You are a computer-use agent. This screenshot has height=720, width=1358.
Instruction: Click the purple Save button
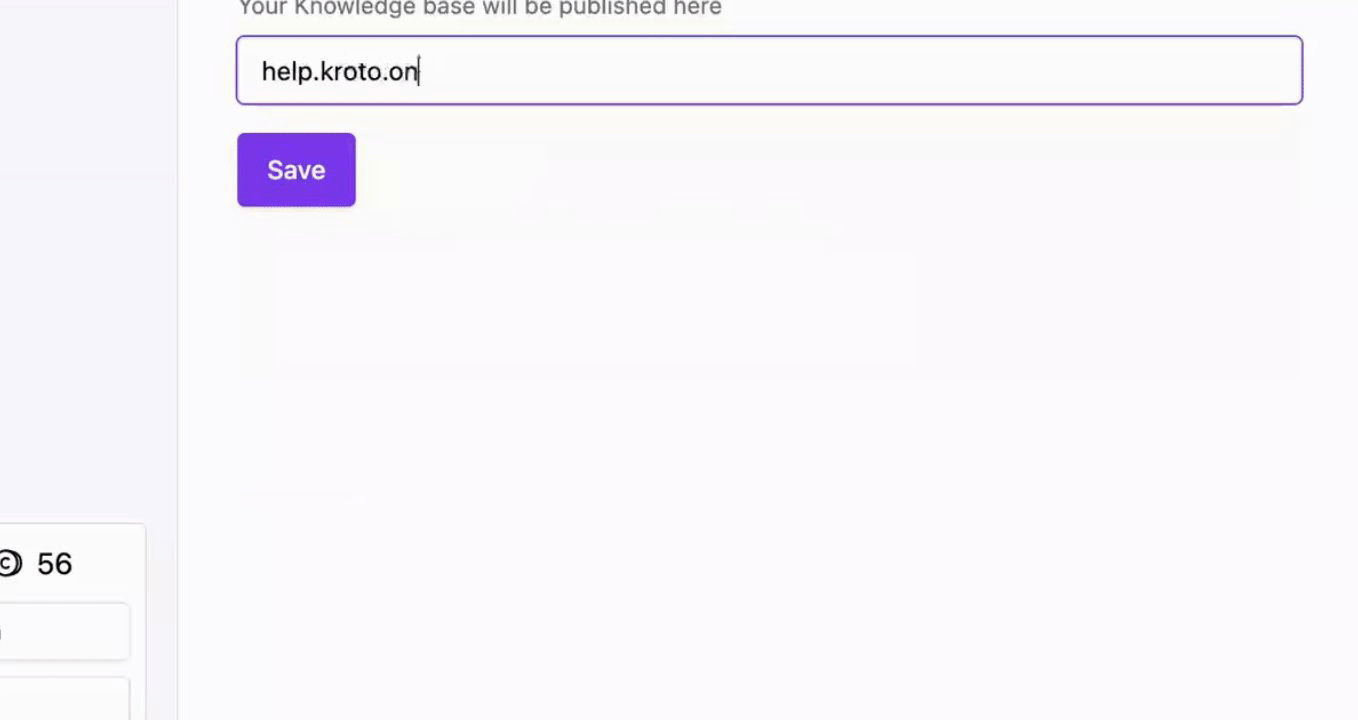click(x=296, y=170)
